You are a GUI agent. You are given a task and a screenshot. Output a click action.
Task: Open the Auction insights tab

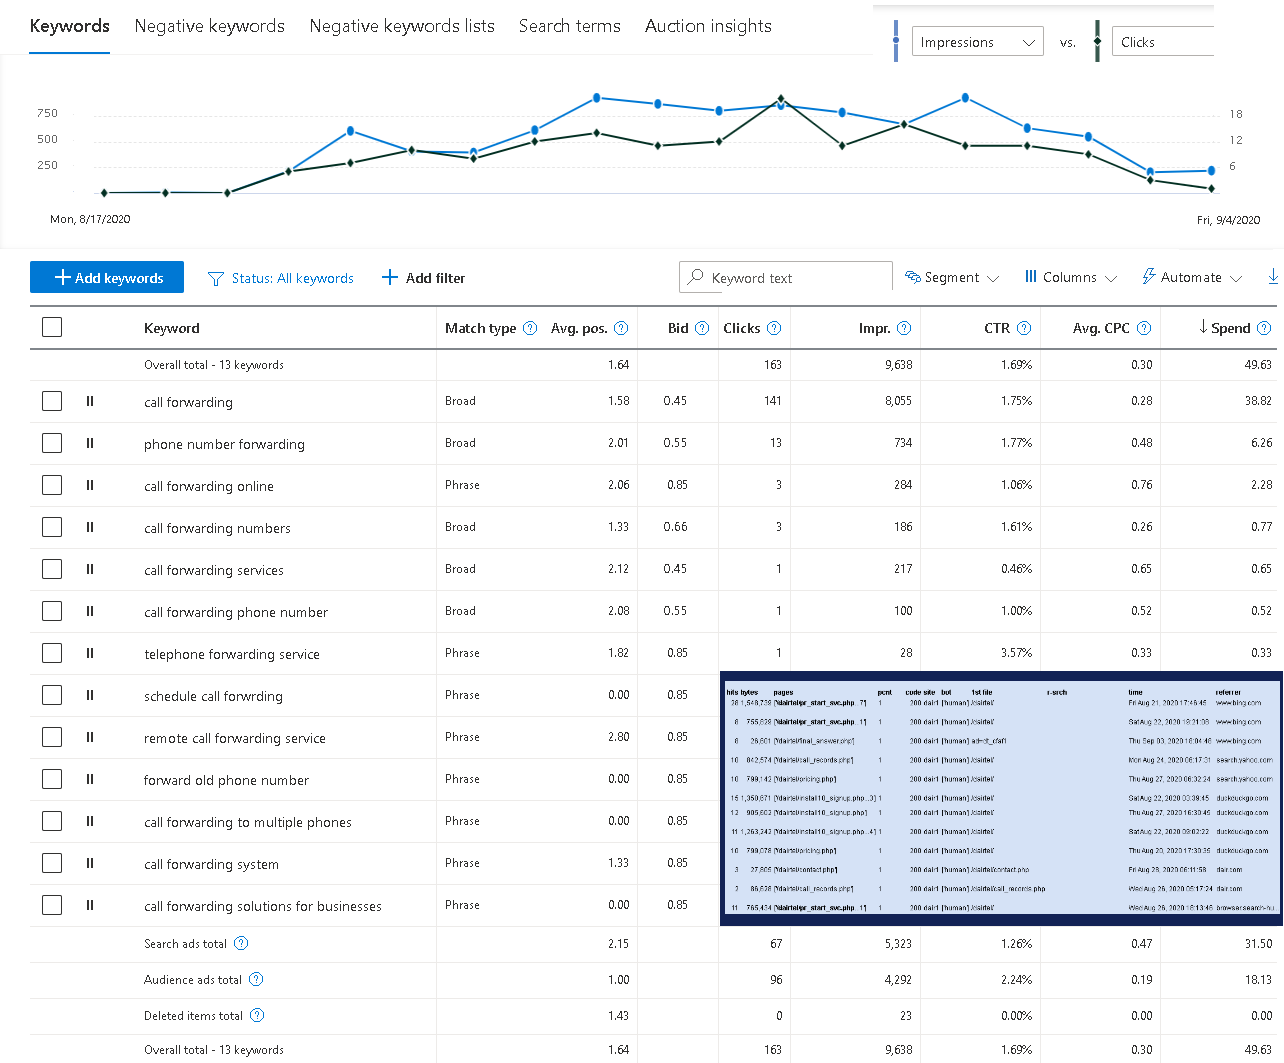(x=708, y=26)
